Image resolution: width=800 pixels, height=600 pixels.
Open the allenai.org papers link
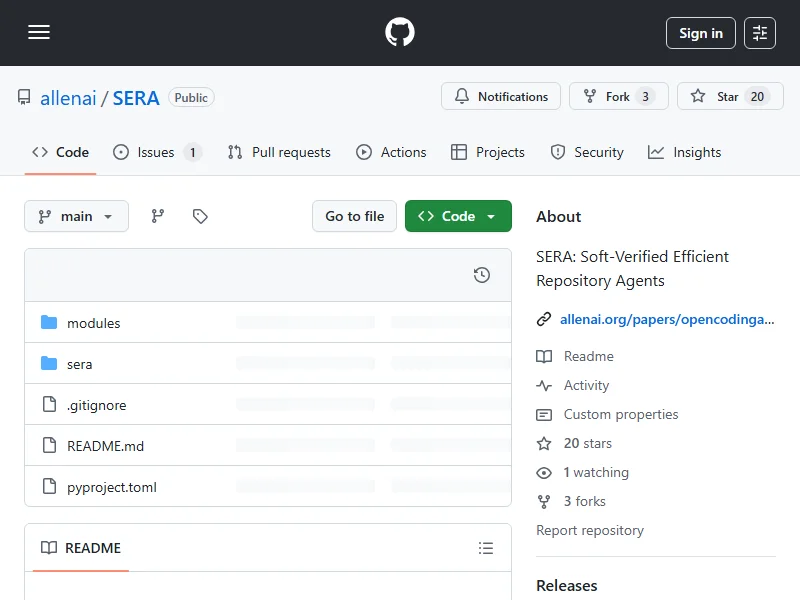coord(666,319)
